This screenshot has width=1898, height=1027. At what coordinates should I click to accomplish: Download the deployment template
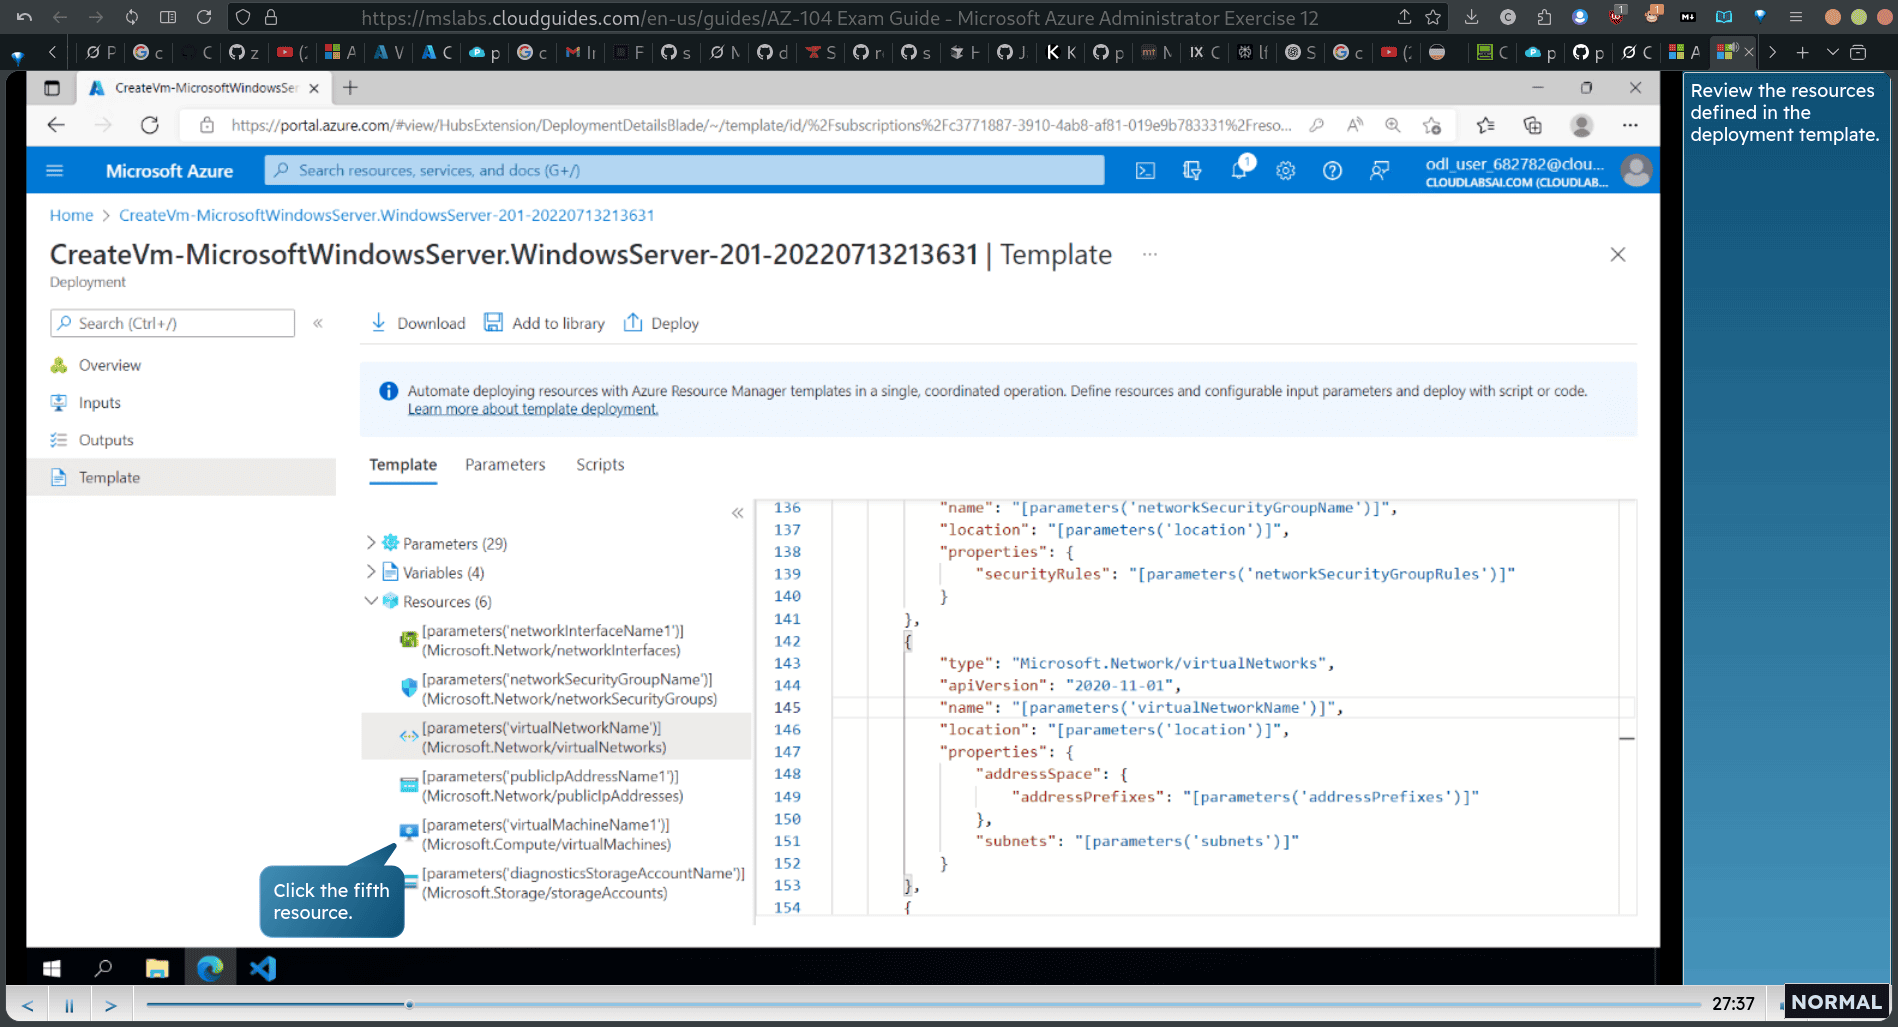[x=418, y=323]
